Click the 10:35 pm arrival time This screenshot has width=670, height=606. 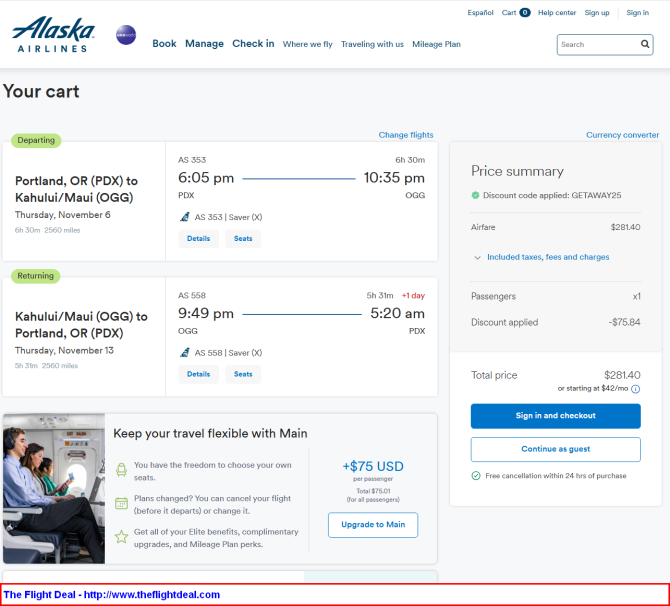click(394, 177)
